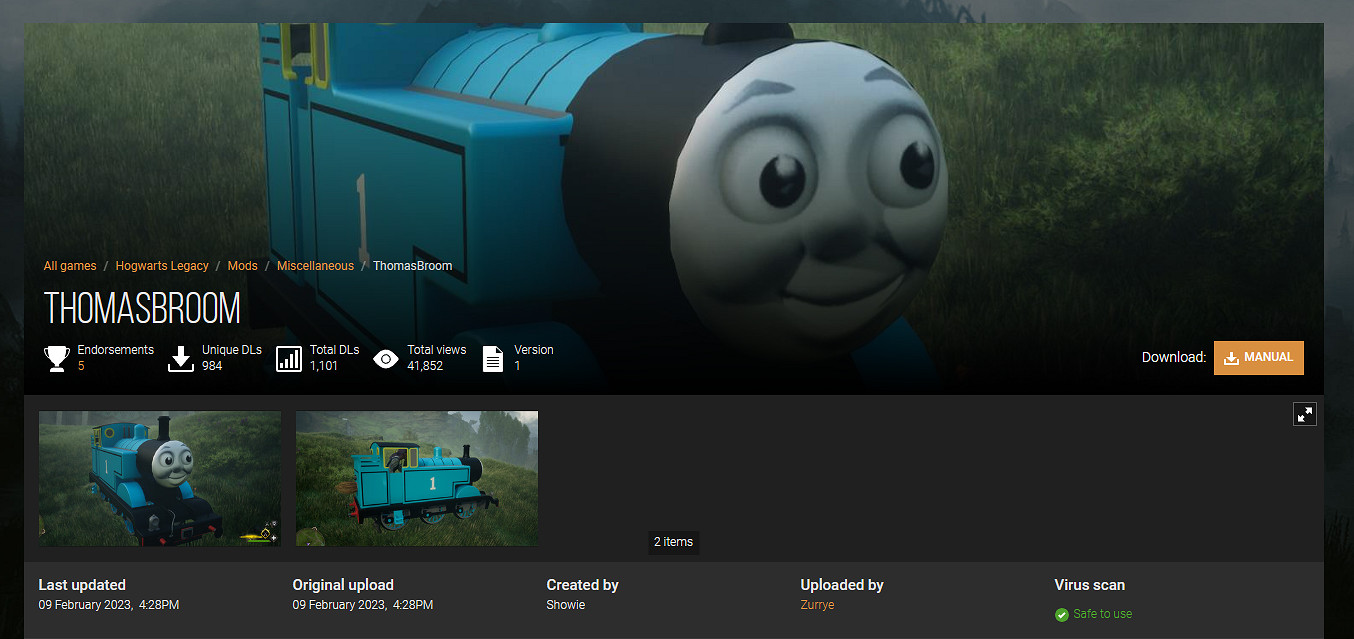1354x639 pixels.
Task: Click the Total DLs bar chart icon
Action: pyautogui.click(x=289, y=358)
